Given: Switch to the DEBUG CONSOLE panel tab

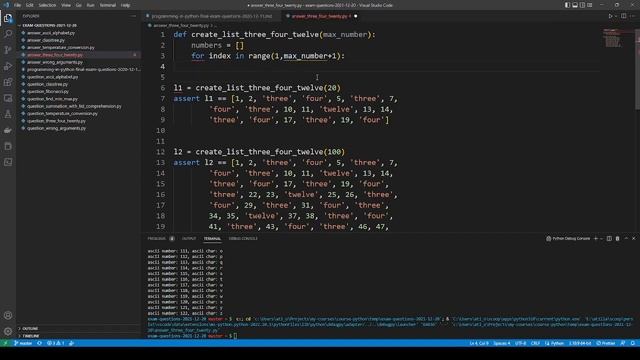Looking at the screenshot, I should (x=243, y=238).
